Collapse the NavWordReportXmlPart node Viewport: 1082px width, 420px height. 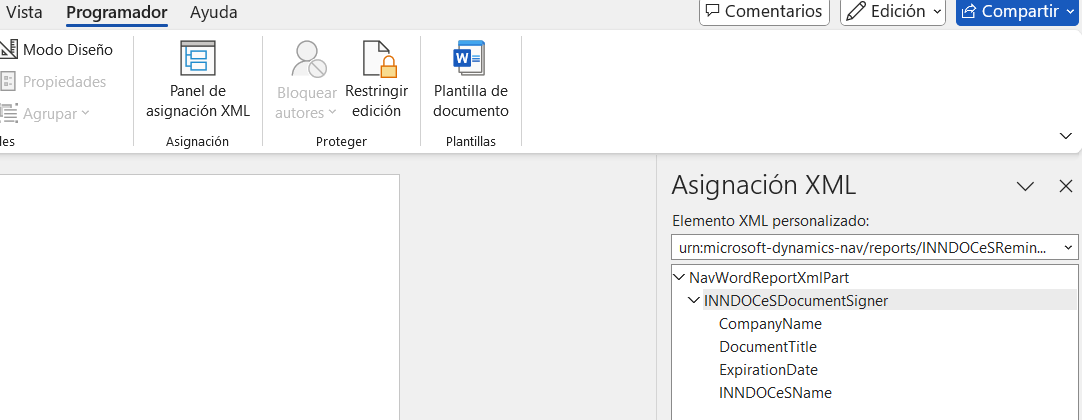(679, 277)
